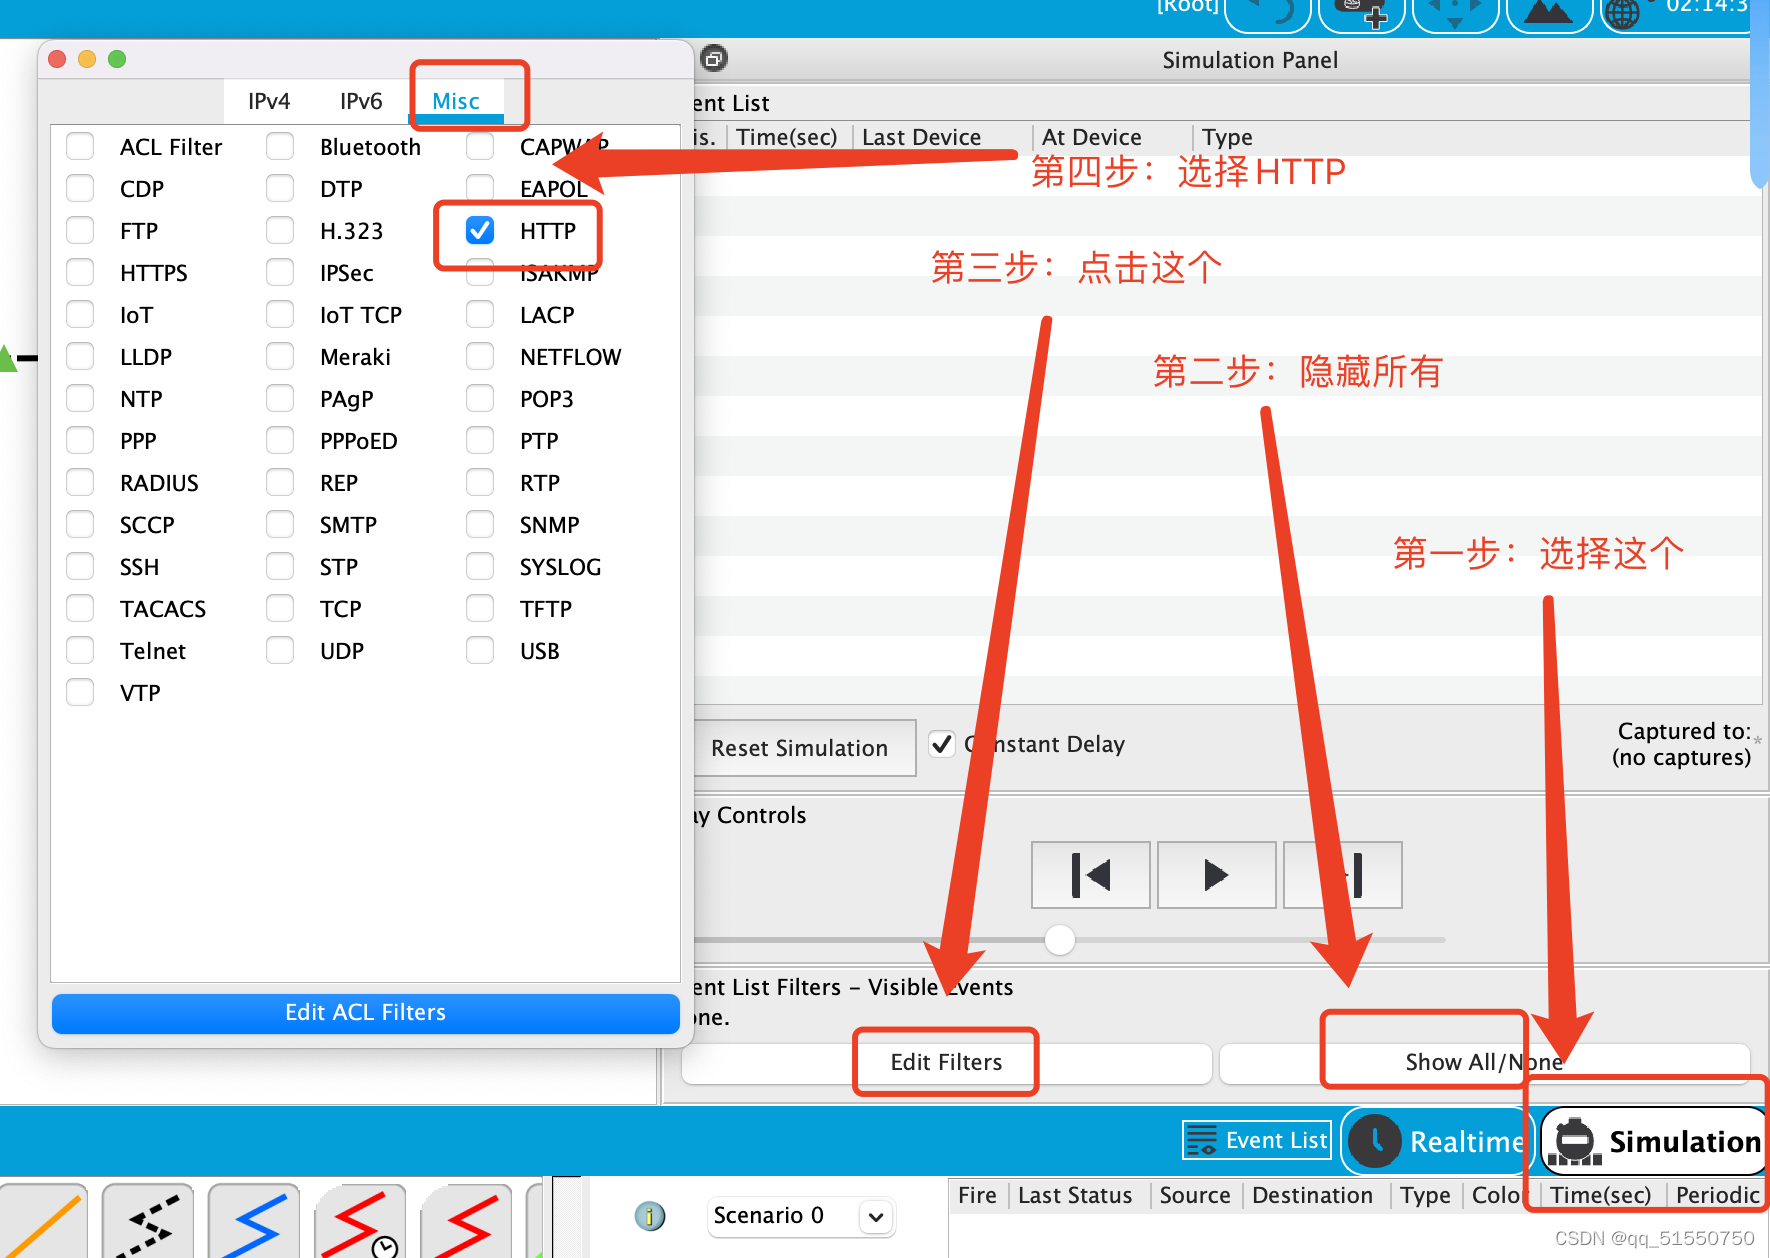This screenshot has width=1770, height=1258.
Task: Select the Move Object icon in top bar
Action: pos(1455,14)
